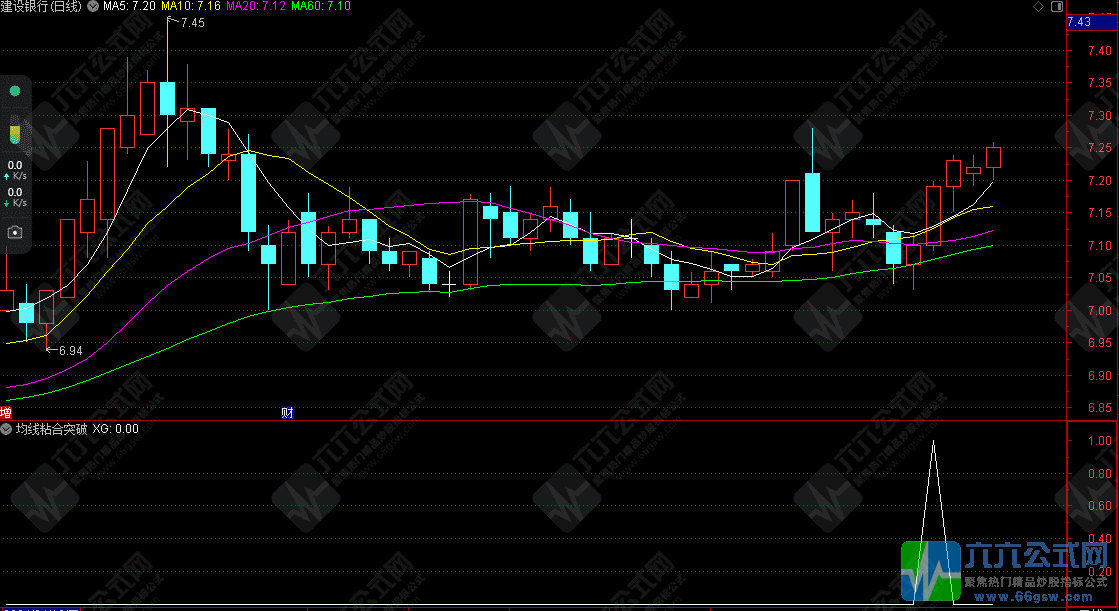Click the MA10: 7.16 label
The width and height of the screenshot is (1119, 611).
pos(191,6)
